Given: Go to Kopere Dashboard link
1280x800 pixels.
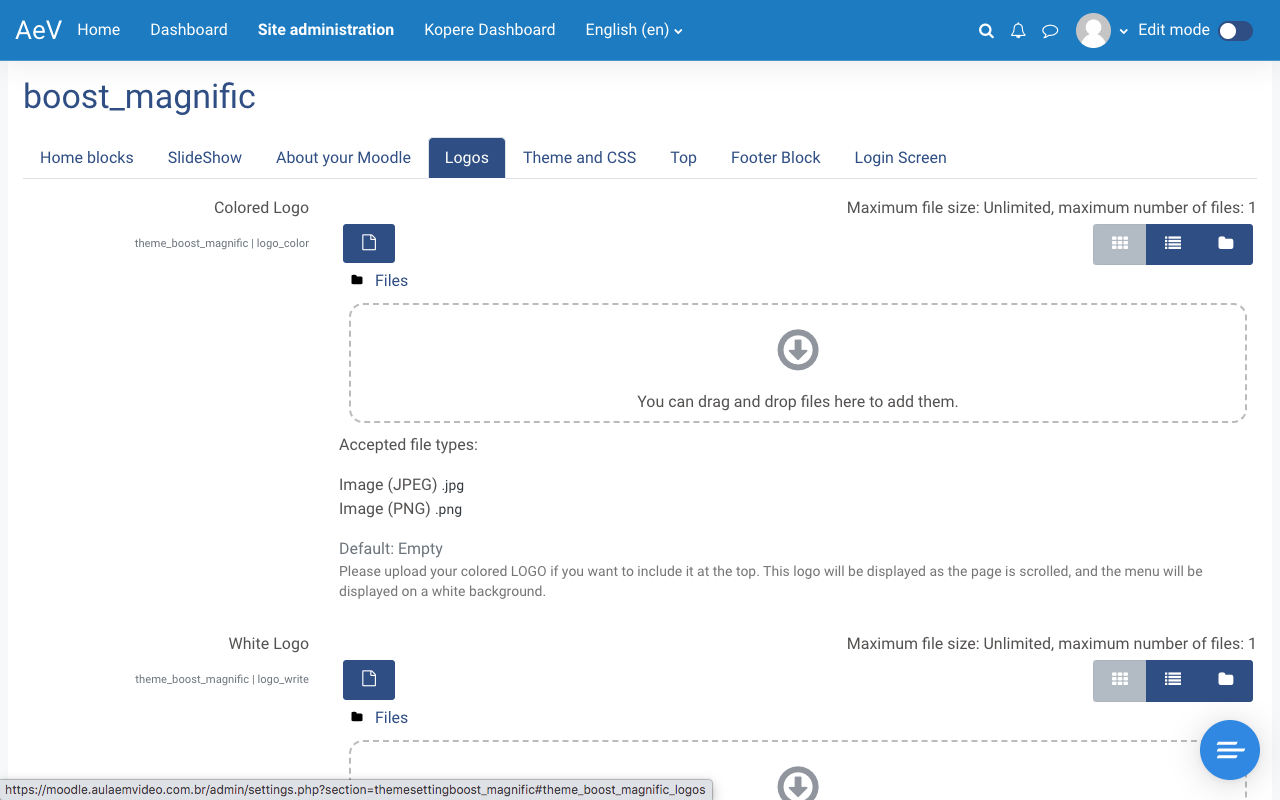Looking at the screenshot, I should pos(489,30).
